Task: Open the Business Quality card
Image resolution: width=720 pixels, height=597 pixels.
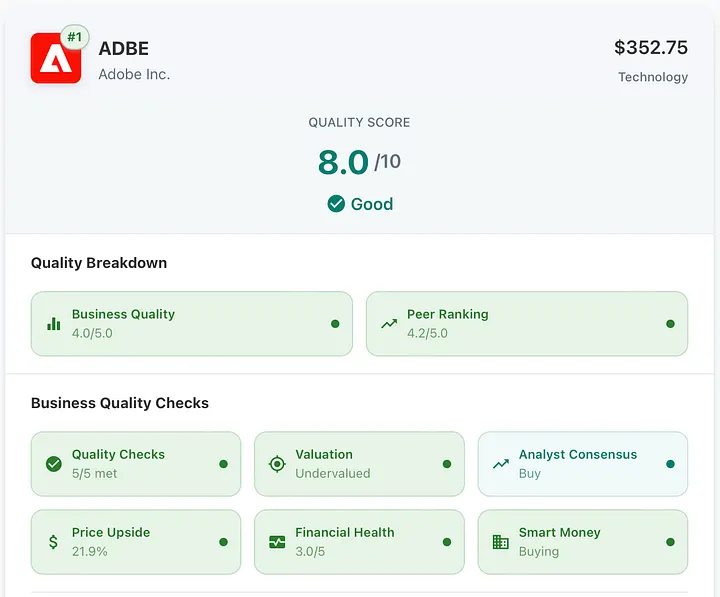Action: [x=192, y=324]
